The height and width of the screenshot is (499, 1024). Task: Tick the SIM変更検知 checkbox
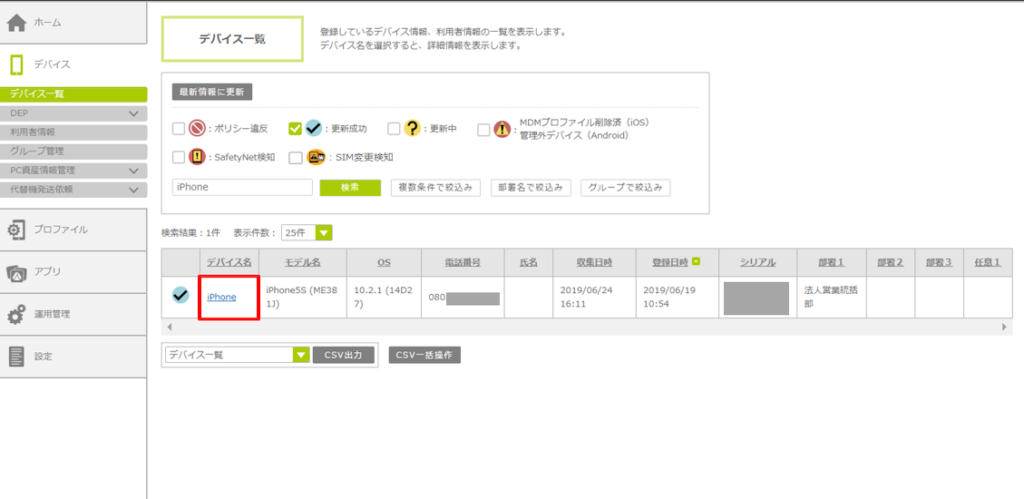pyautogui.click(x=295, y=157)
